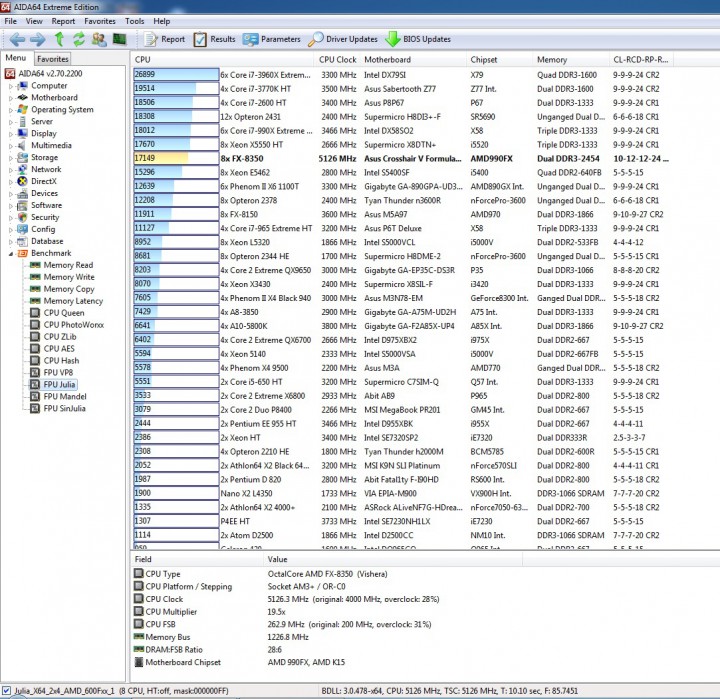Select the FPU VP8 benchmark

(x=58, y=372)
